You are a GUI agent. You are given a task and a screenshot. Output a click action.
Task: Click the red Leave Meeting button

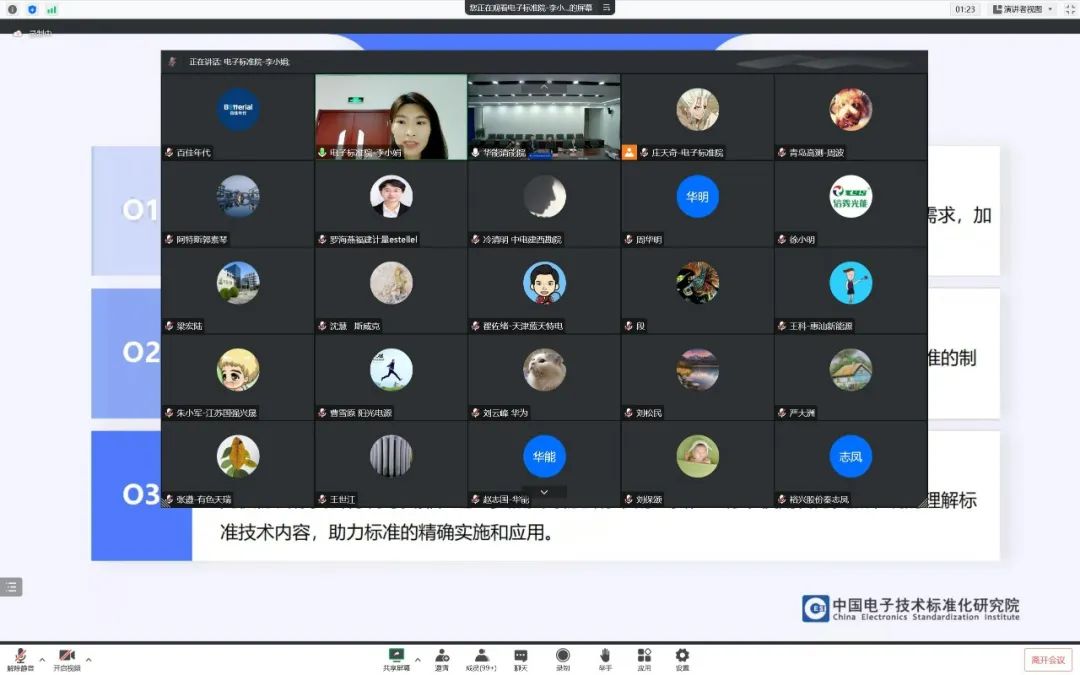coord(1047,660)
